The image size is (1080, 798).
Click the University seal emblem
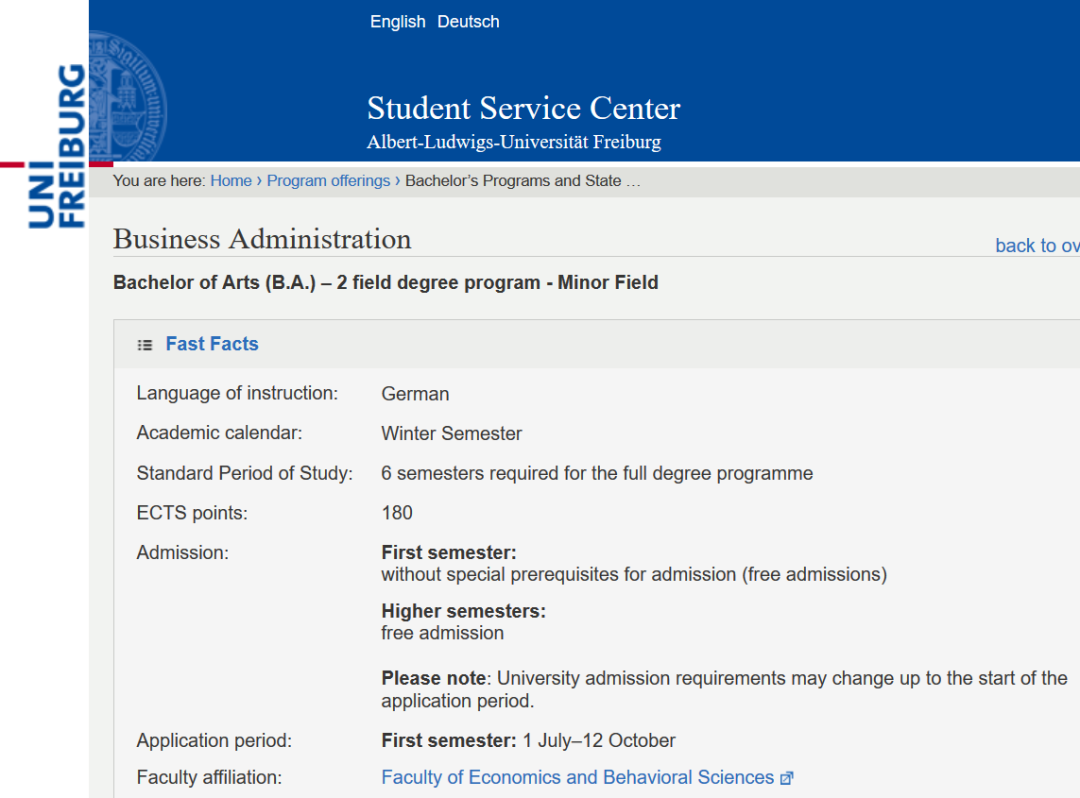coord(128,96)
